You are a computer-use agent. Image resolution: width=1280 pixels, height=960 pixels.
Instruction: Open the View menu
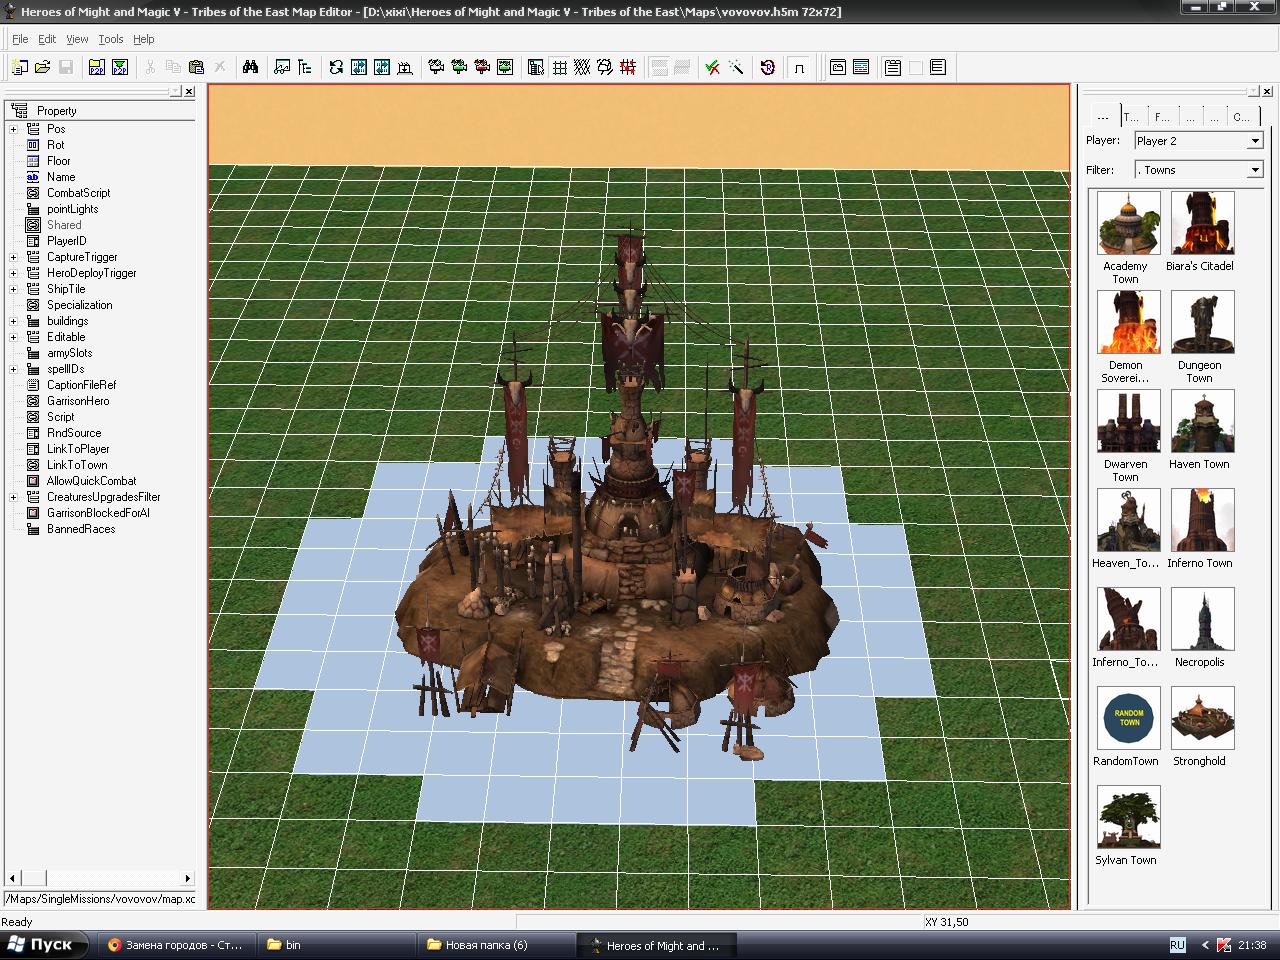(x=77, y=39)
